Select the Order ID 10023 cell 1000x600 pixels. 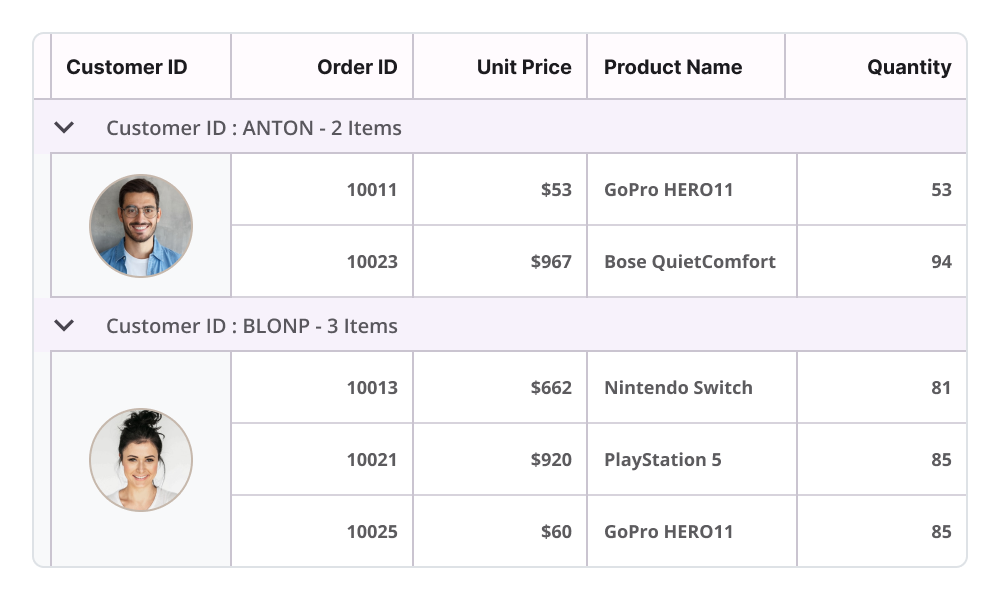pos(372,262)
